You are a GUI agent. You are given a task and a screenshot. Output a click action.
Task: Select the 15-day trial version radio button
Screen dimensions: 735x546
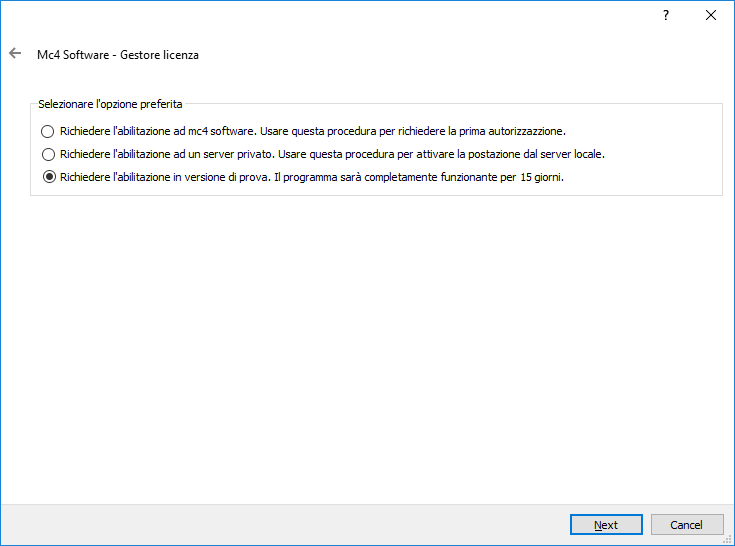click(48, 177)
